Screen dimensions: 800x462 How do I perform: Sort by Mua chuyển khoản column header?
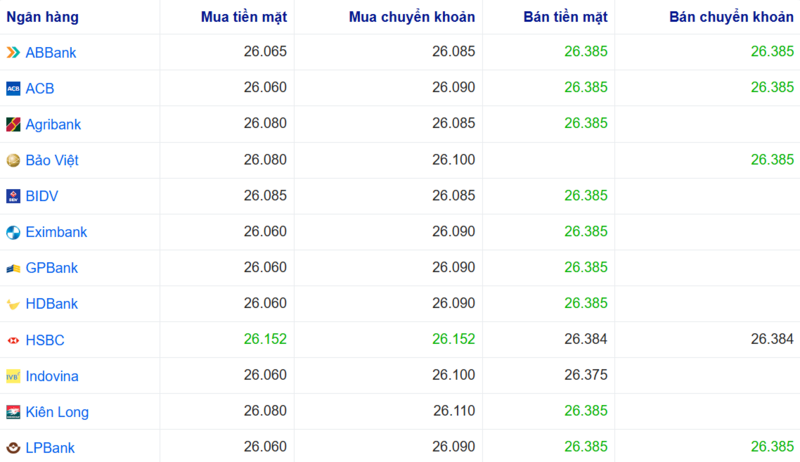tap(412, 17)
